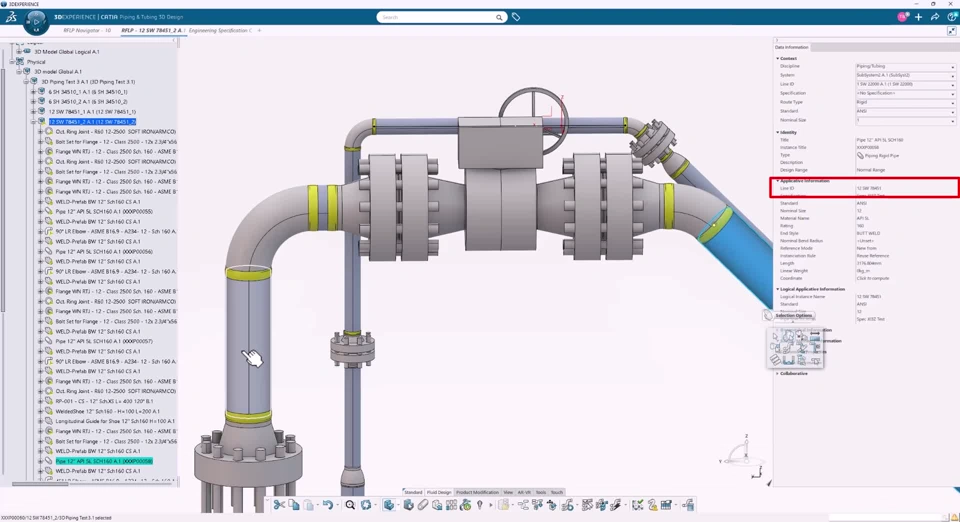Select WeldedShoe 12" Sch160 tree item

coord(108,411)
